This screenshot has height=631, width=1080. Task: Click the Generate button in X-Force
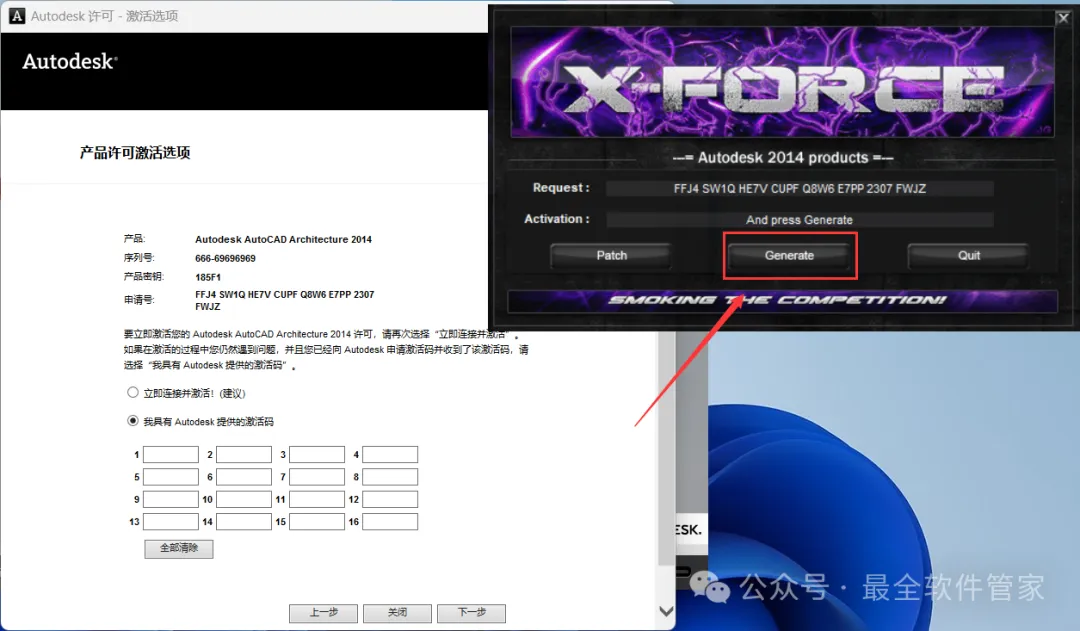(x=789, y=256)
